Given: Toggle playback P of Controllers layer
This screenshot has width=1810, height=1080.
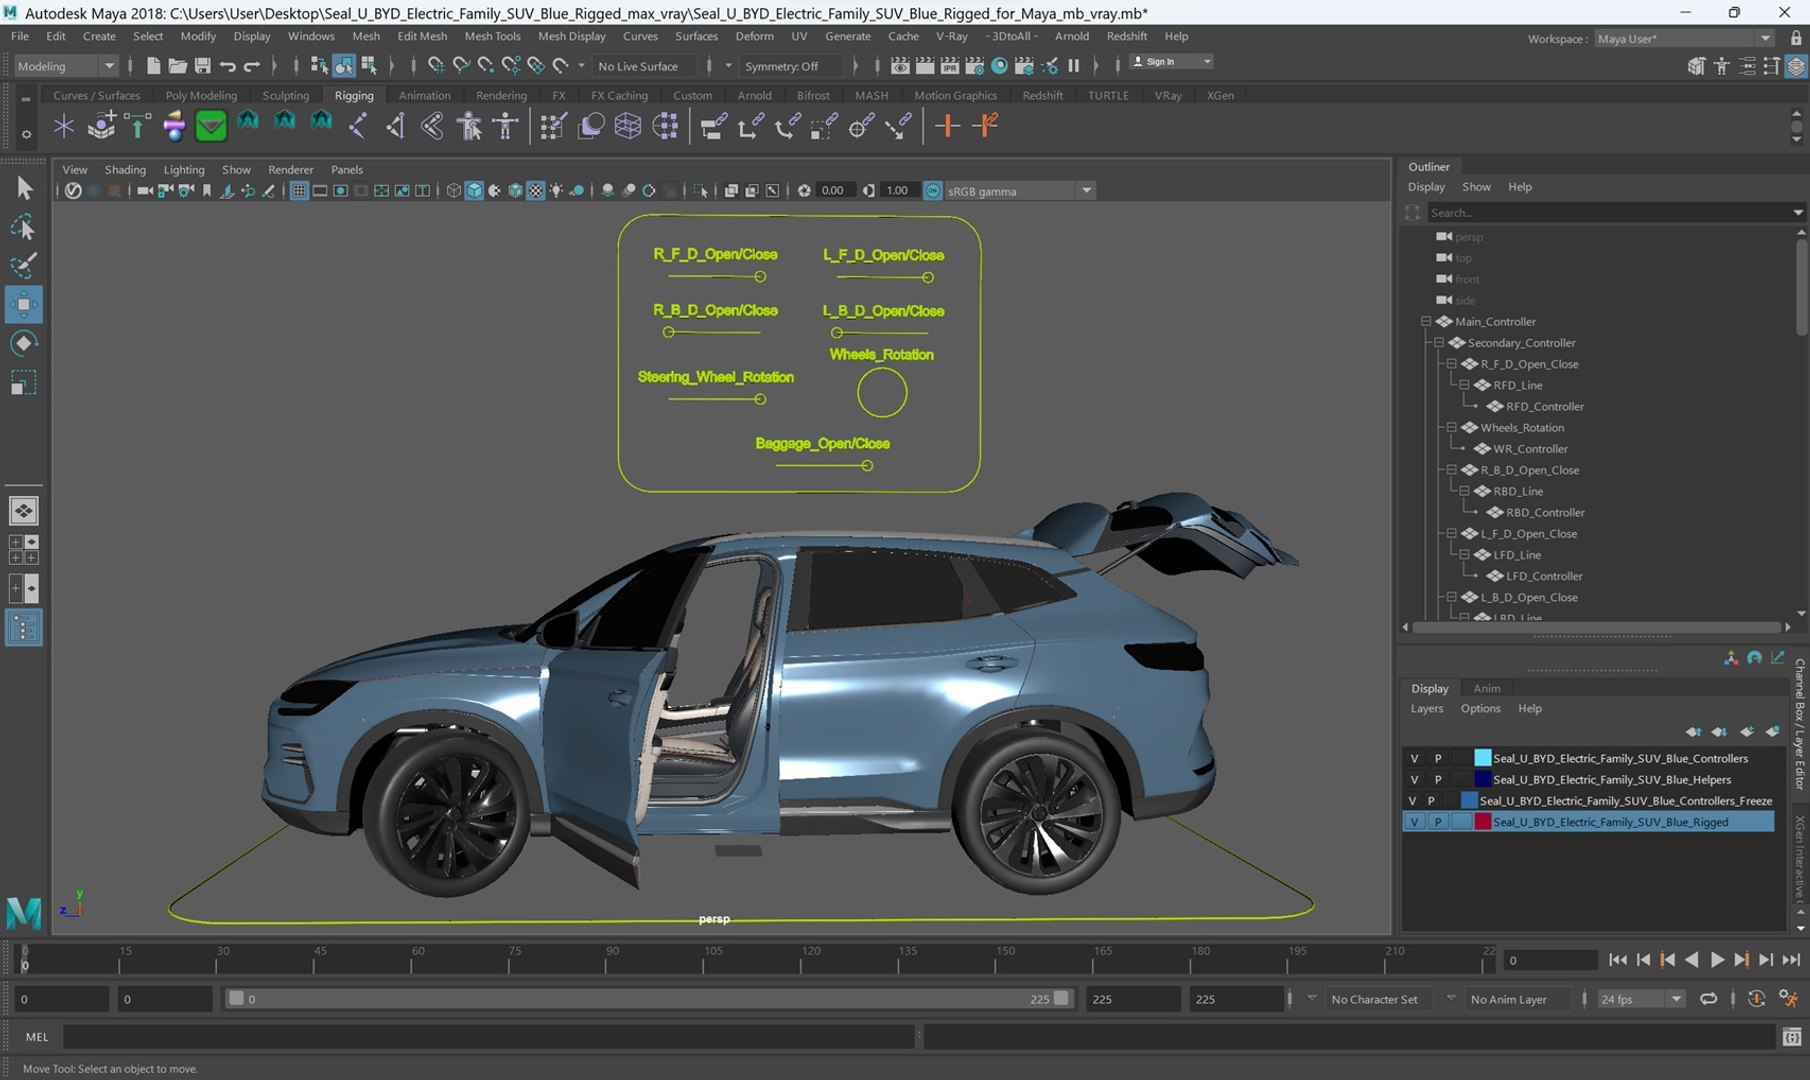Looking at the screenshot, I should tap(1438, 758).
